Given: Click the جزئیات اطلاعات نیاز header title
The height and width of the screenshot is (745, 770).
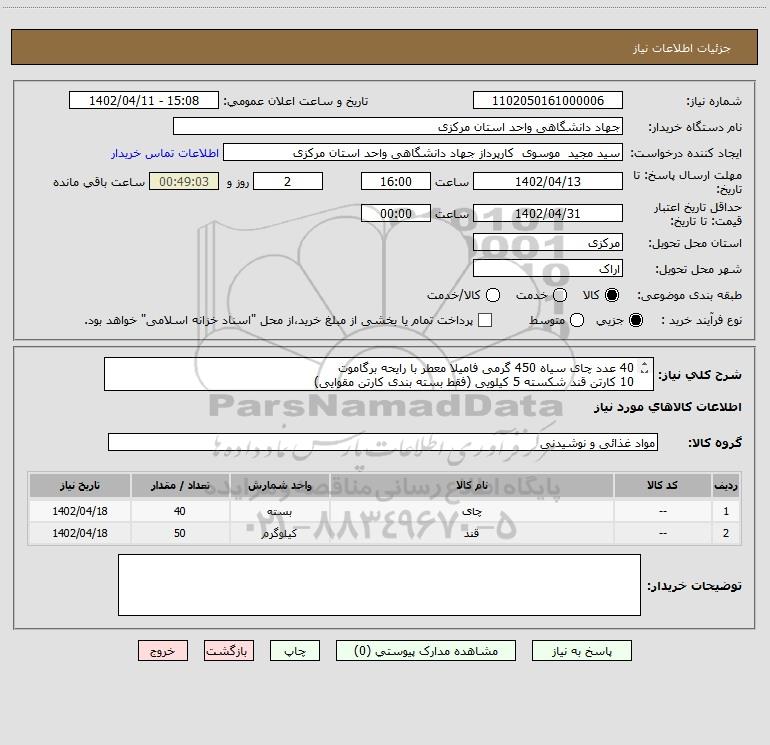Looking at the screenshot, I should tap(682, 48).
